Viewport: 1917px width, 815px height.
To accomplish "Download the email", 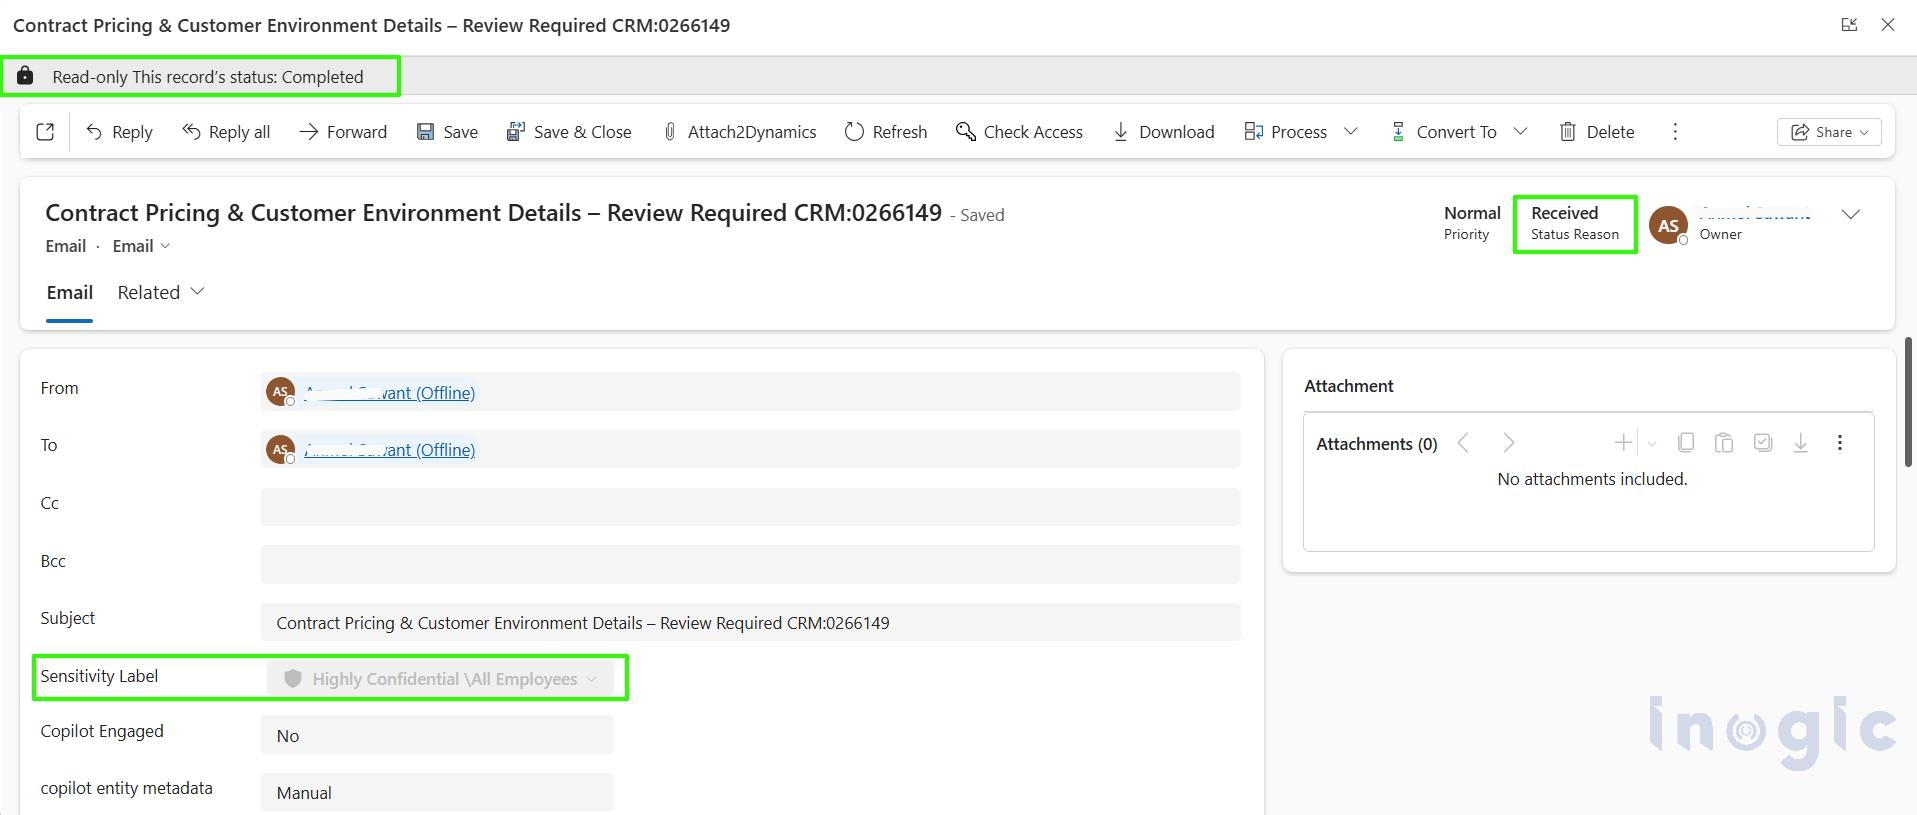I will coord(1164,132).
